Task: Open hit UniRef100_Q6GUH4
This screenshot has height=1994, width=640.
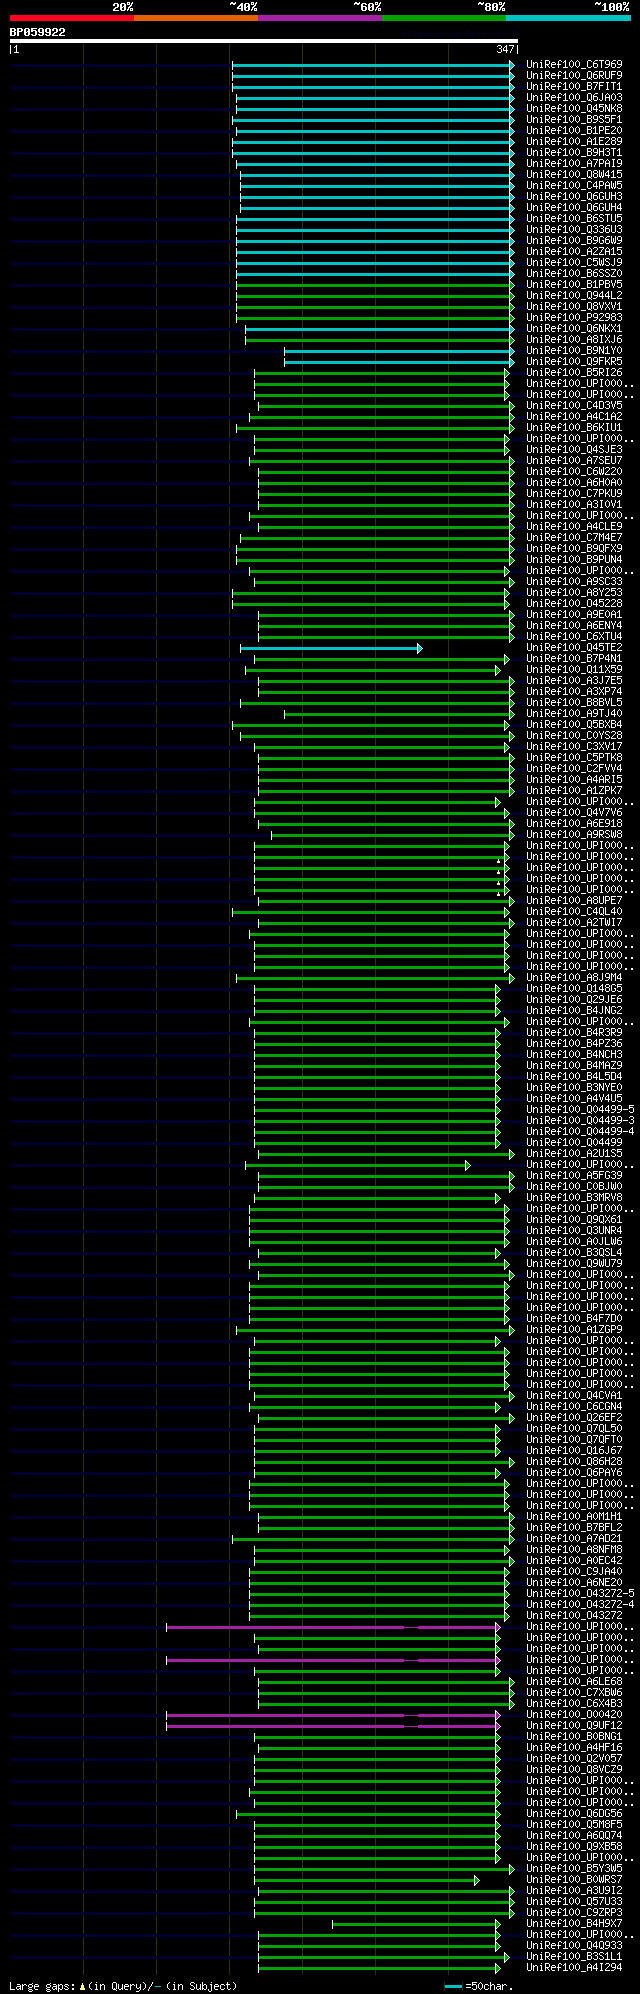Action: tap(574, 207)
